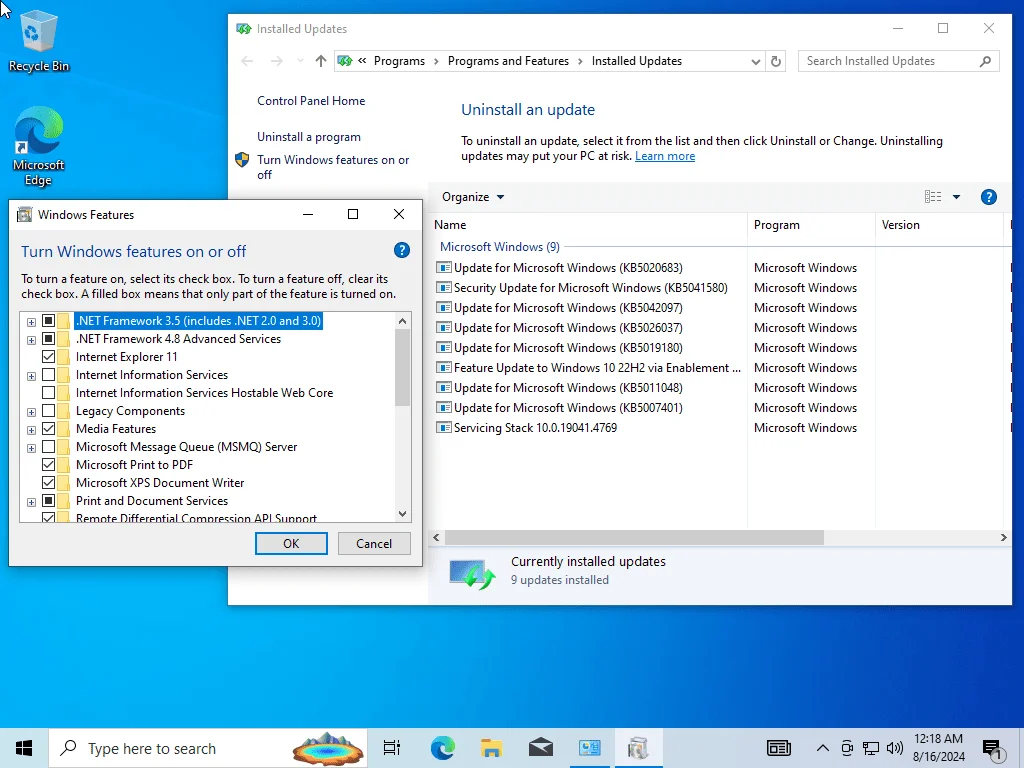The height and width of the screenshot is (768, 1024).
Task: Uncheck the Media Features checkbox
Action: pyautogui.click(x=48, y=429)
